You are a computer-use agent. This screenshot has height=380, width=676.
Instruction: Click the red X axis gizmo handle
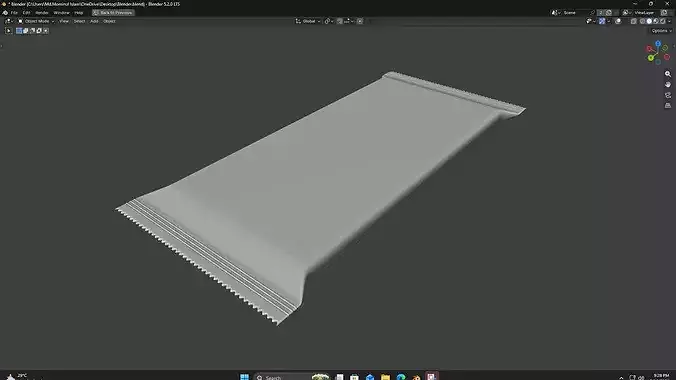pos(649,49)
